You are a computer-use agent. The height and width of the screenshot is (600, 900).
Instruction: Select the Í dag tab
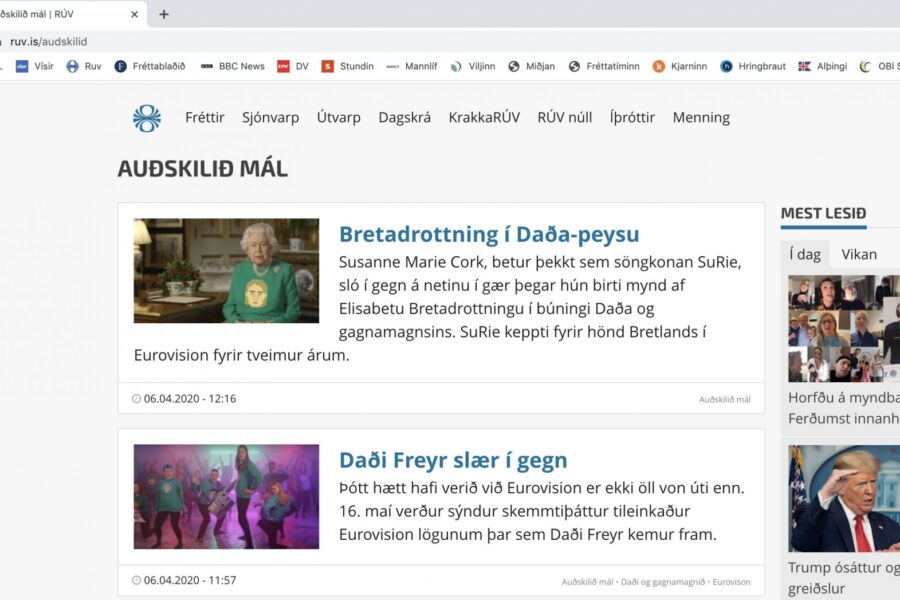point(805,254)
